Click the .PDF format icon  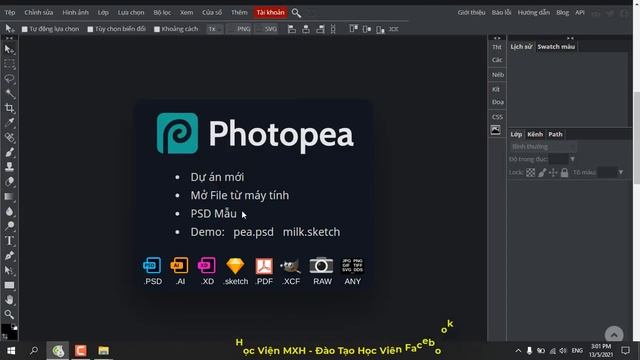(x=264, y=266)
